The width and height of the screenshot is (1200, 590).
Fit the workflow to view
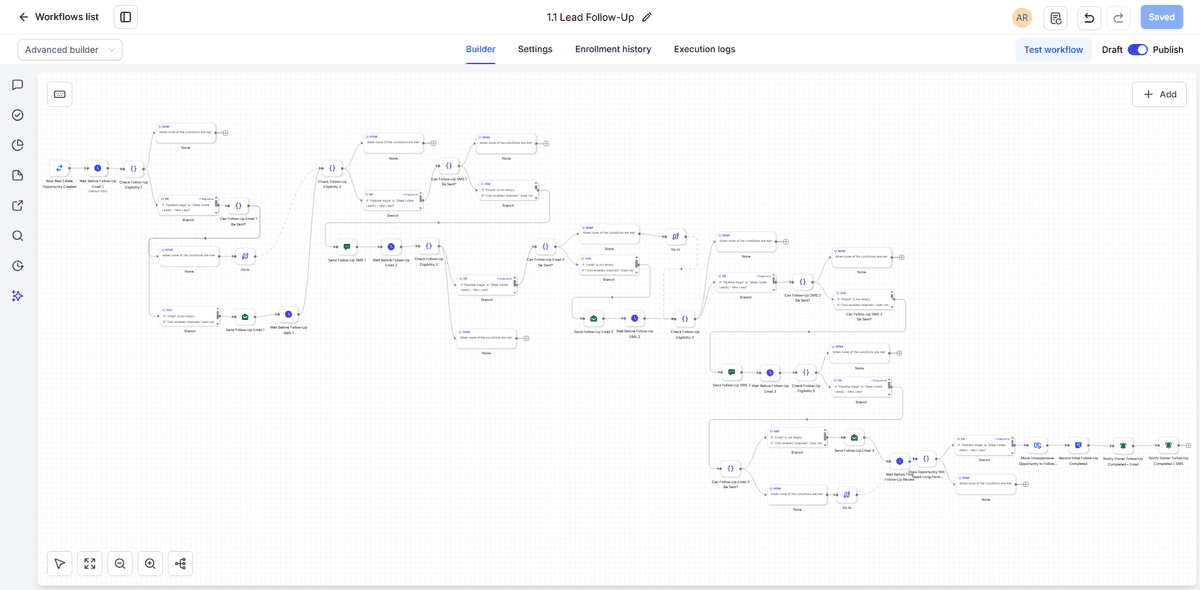coord(90,564)
